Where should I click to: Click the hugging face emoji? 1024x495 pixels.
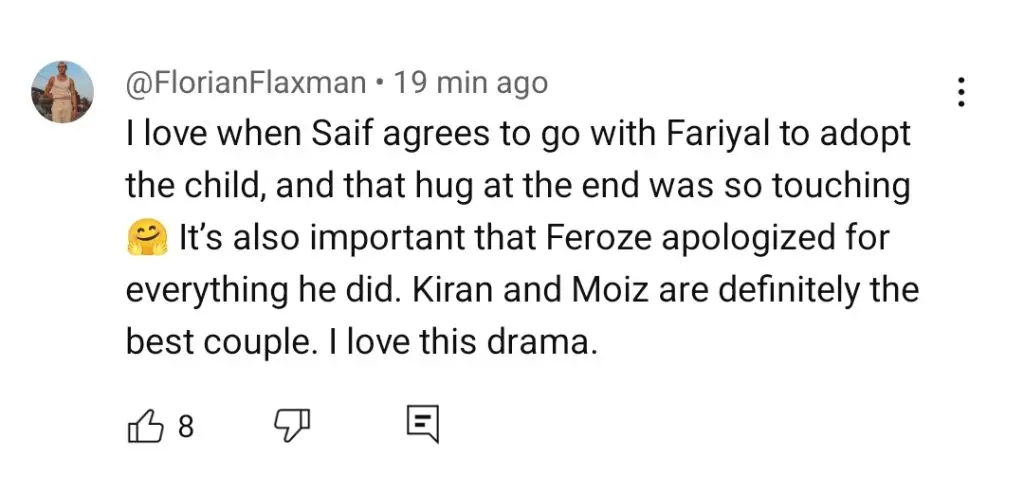tap(146, 238)
